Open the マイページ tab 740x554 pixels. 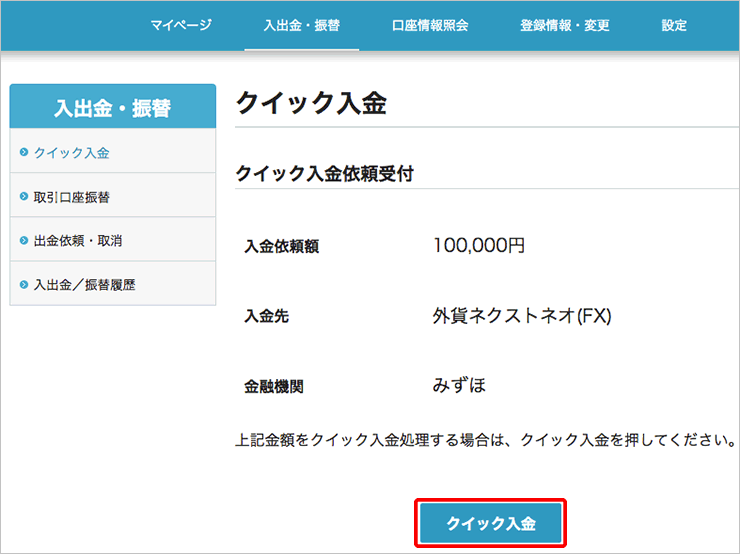click(181, 26)
